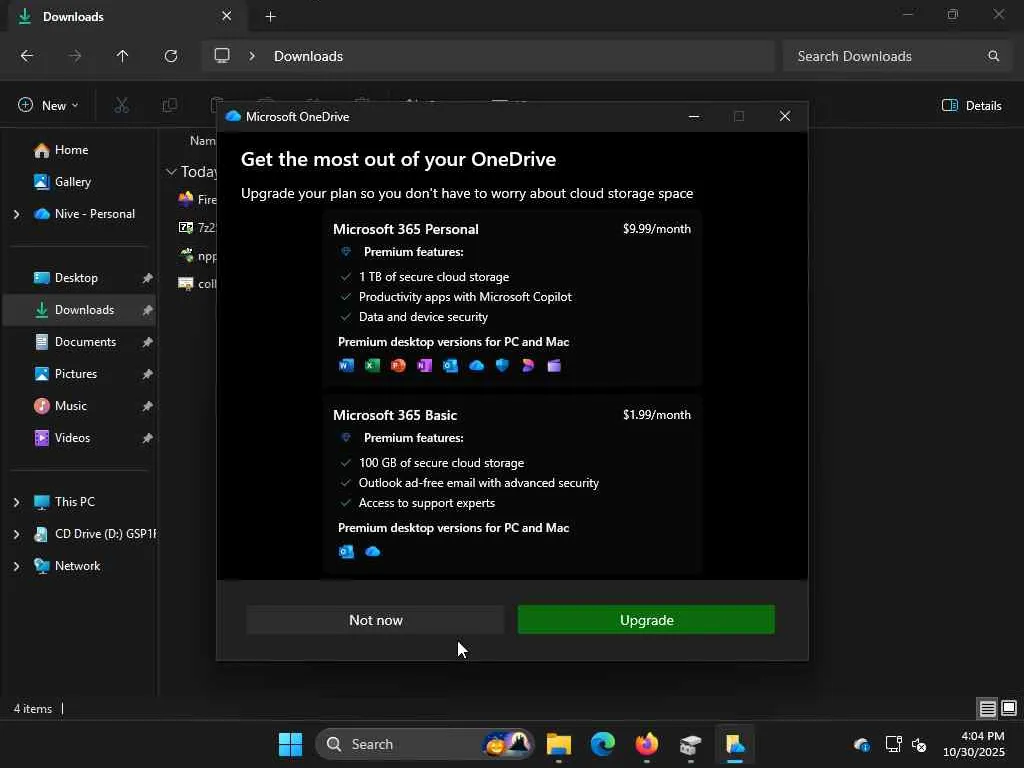The width and height of the screenshot is (1024, 768).
Task: Go up one folder level in Explorer
Action: (122, 56)
